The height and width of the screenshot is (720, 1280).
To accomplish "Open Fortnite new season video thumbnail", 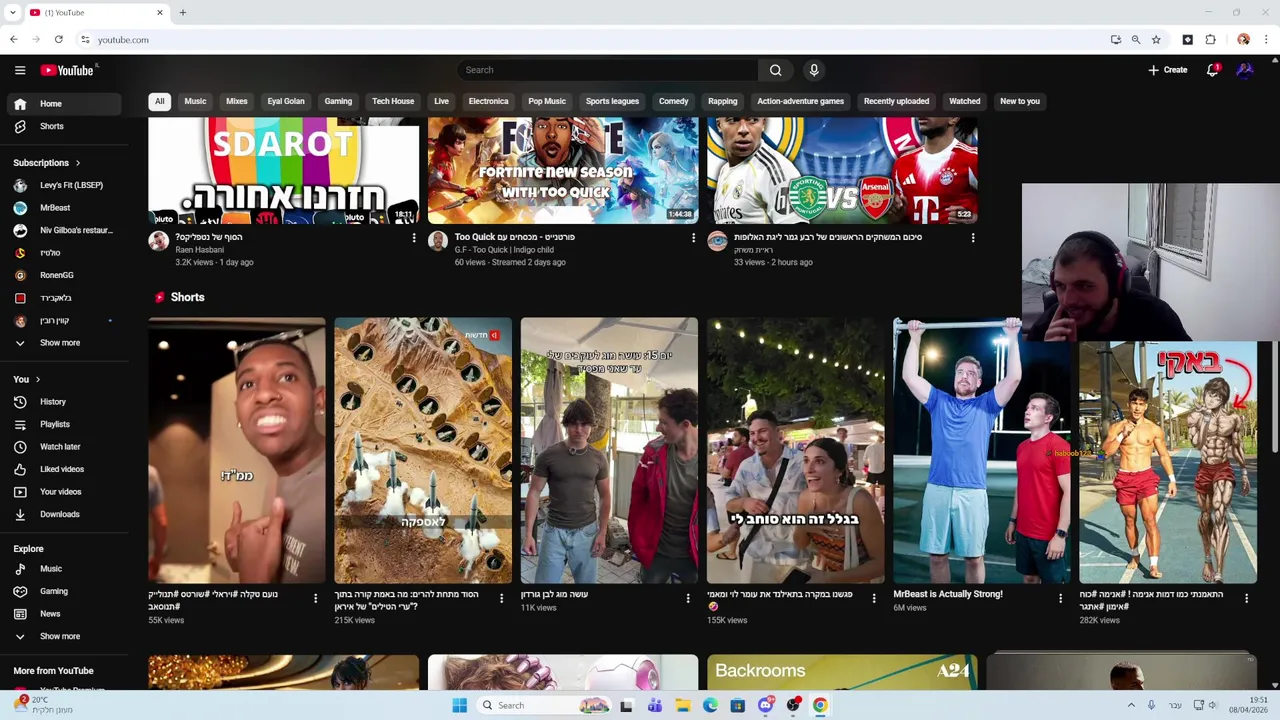I will tap(563, 170).
